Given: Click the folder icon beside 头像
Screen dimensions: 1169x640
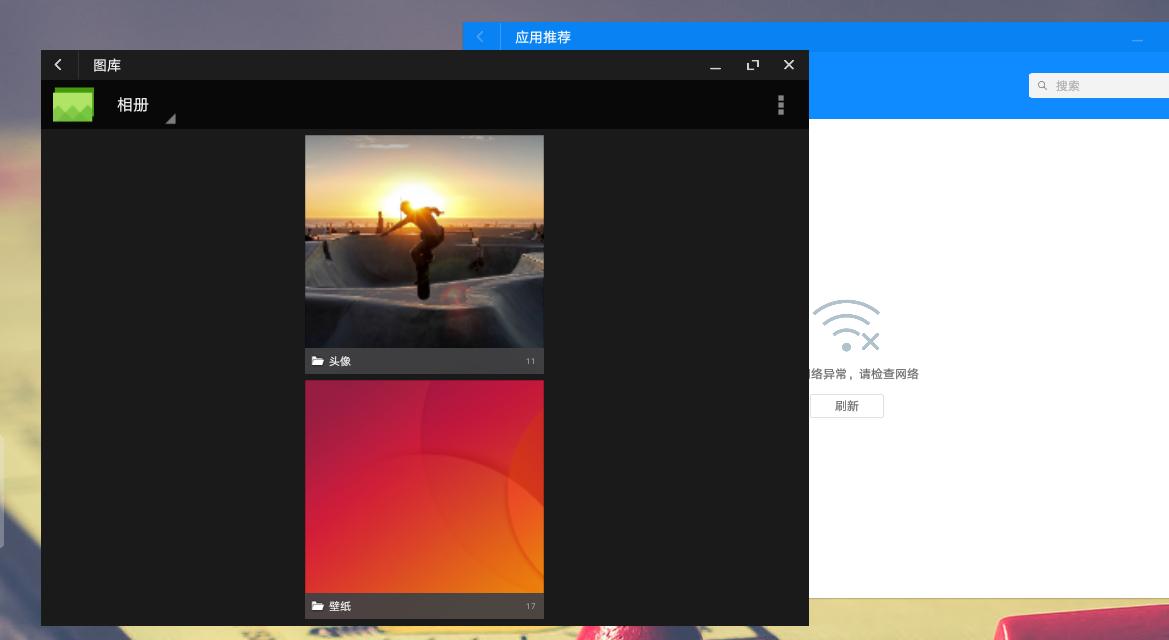Looking at the screenshot, I should (318, 361).
